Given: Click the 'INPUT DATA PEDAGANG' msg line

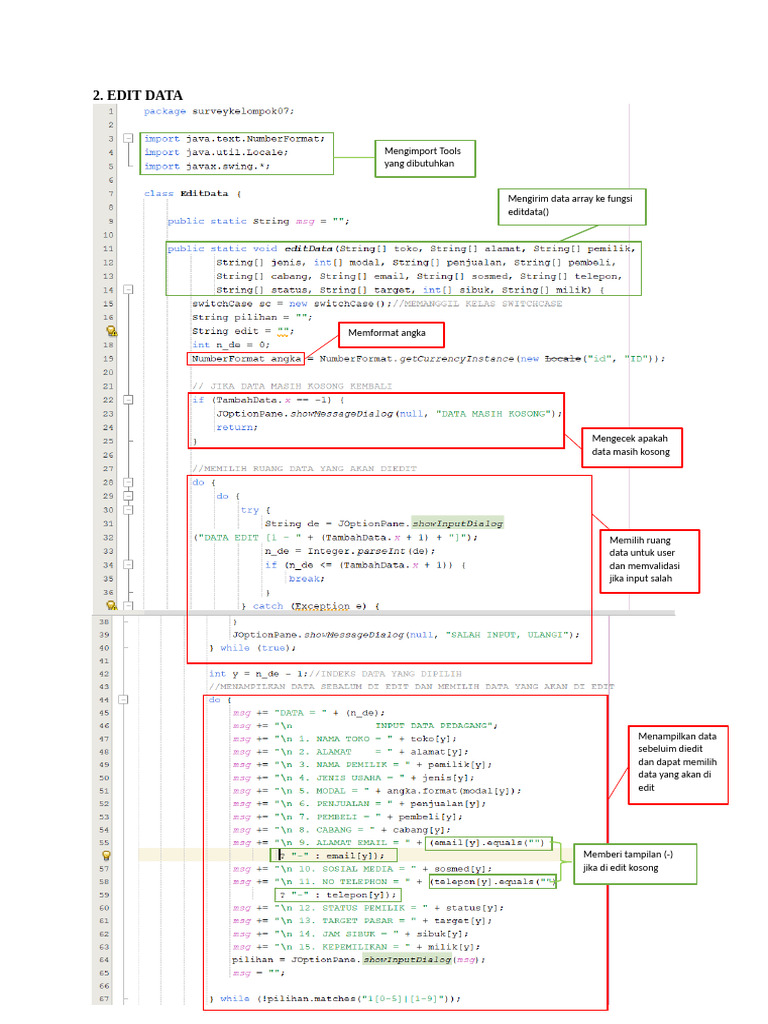Looking at the screenshot, I should [x=366, y=726].
